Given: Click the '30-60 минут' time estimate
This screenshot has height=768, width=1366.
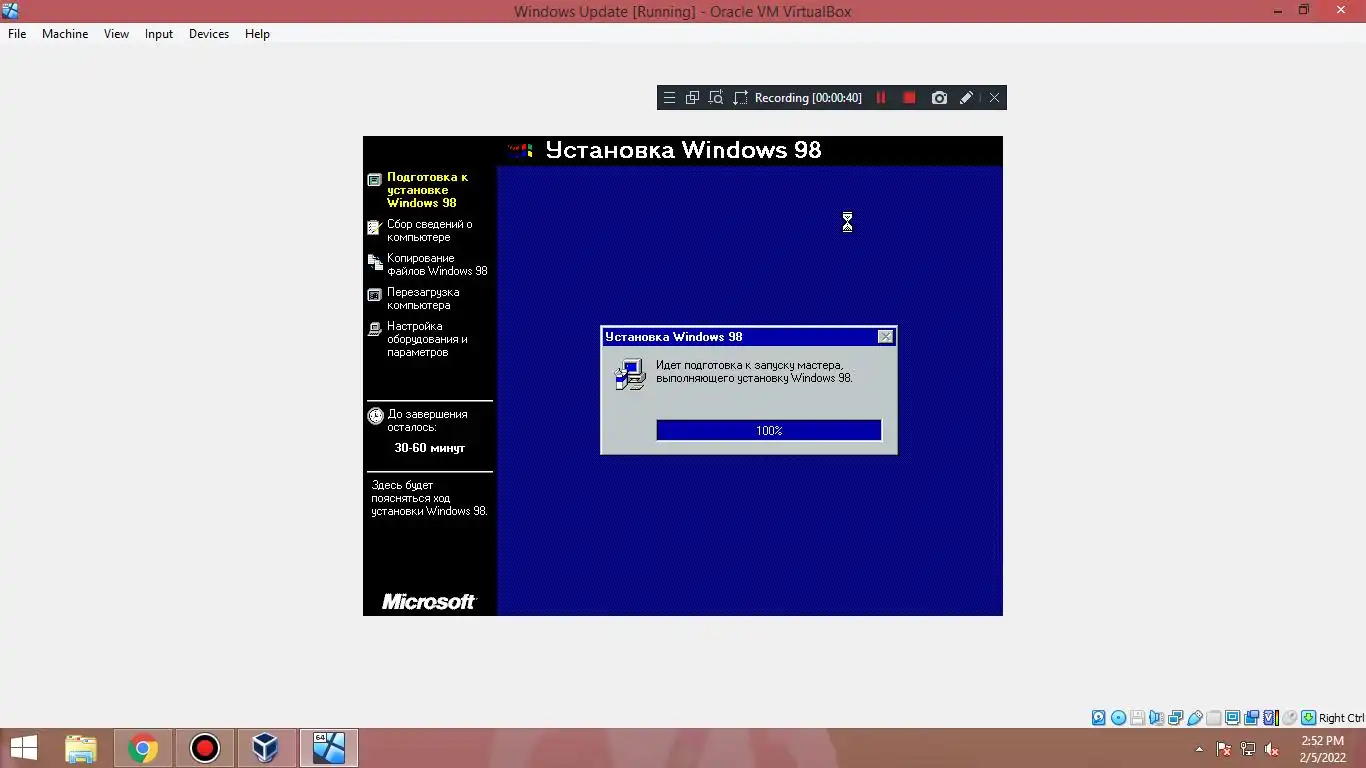Looking at the screenshot, I should (x=430, y=448).
